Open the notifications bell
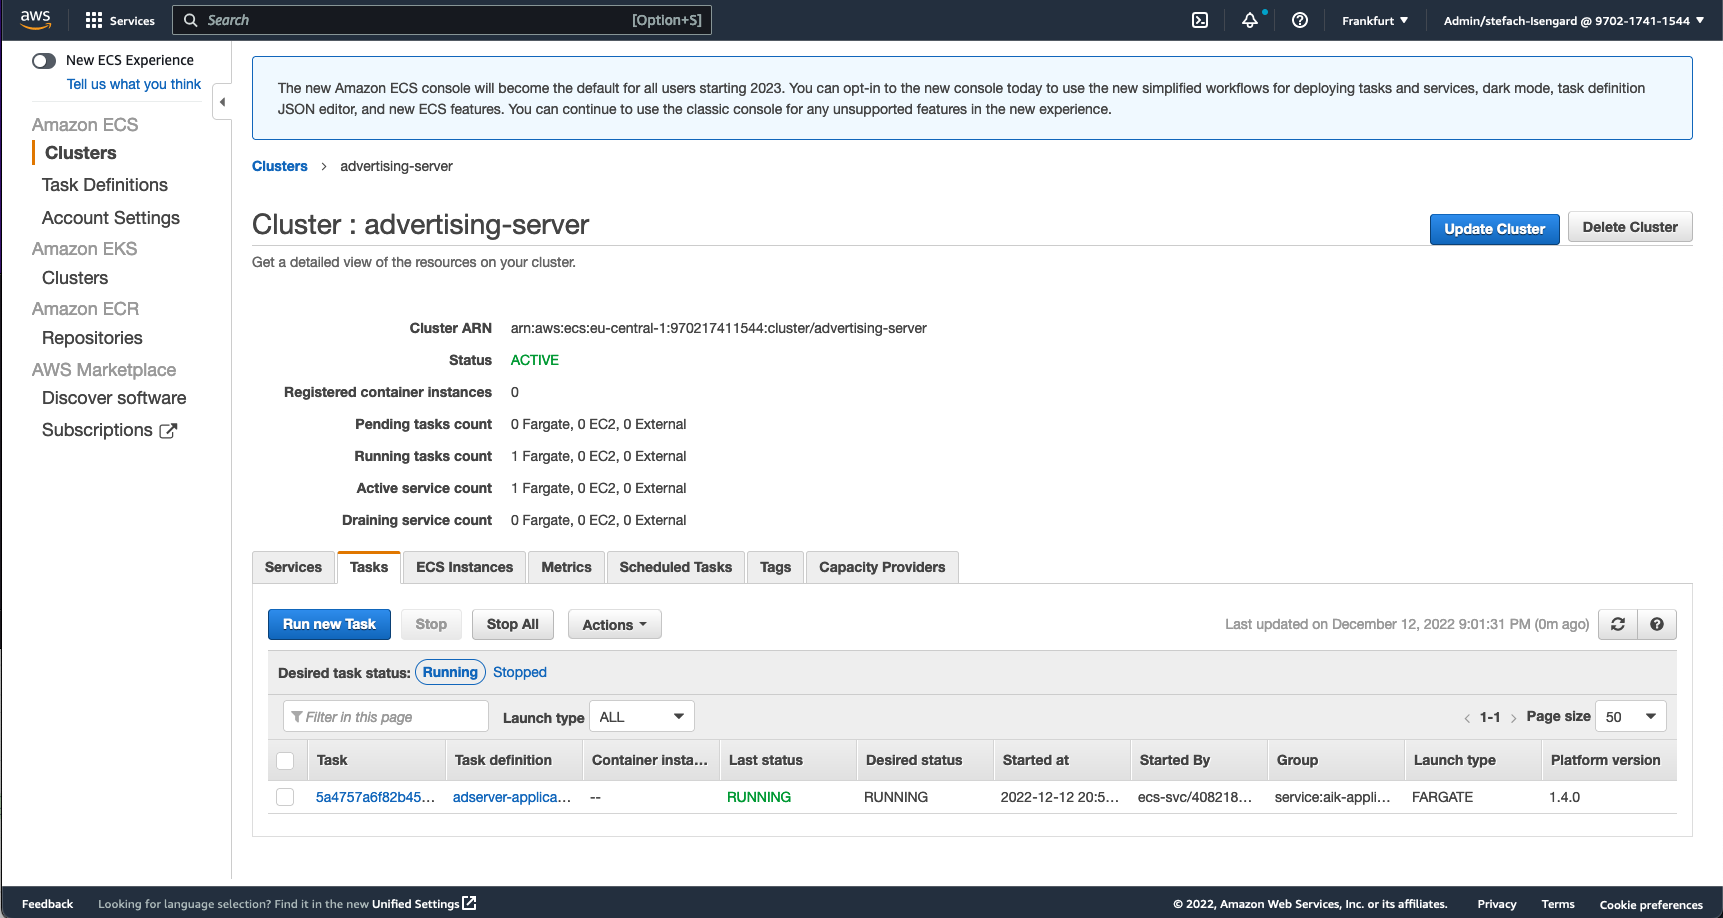Viewport: 1723px width, 918px height. point(1250,20)
